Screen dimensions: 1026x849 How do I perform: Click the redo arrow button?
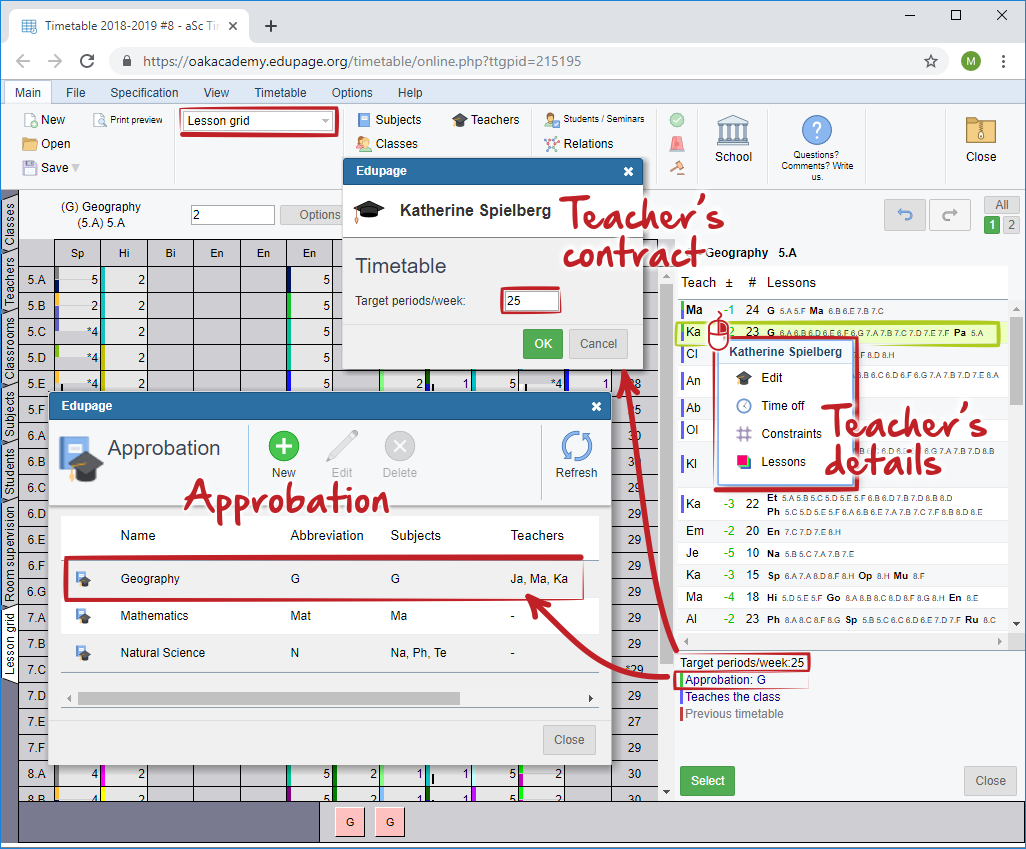(949, 215)
